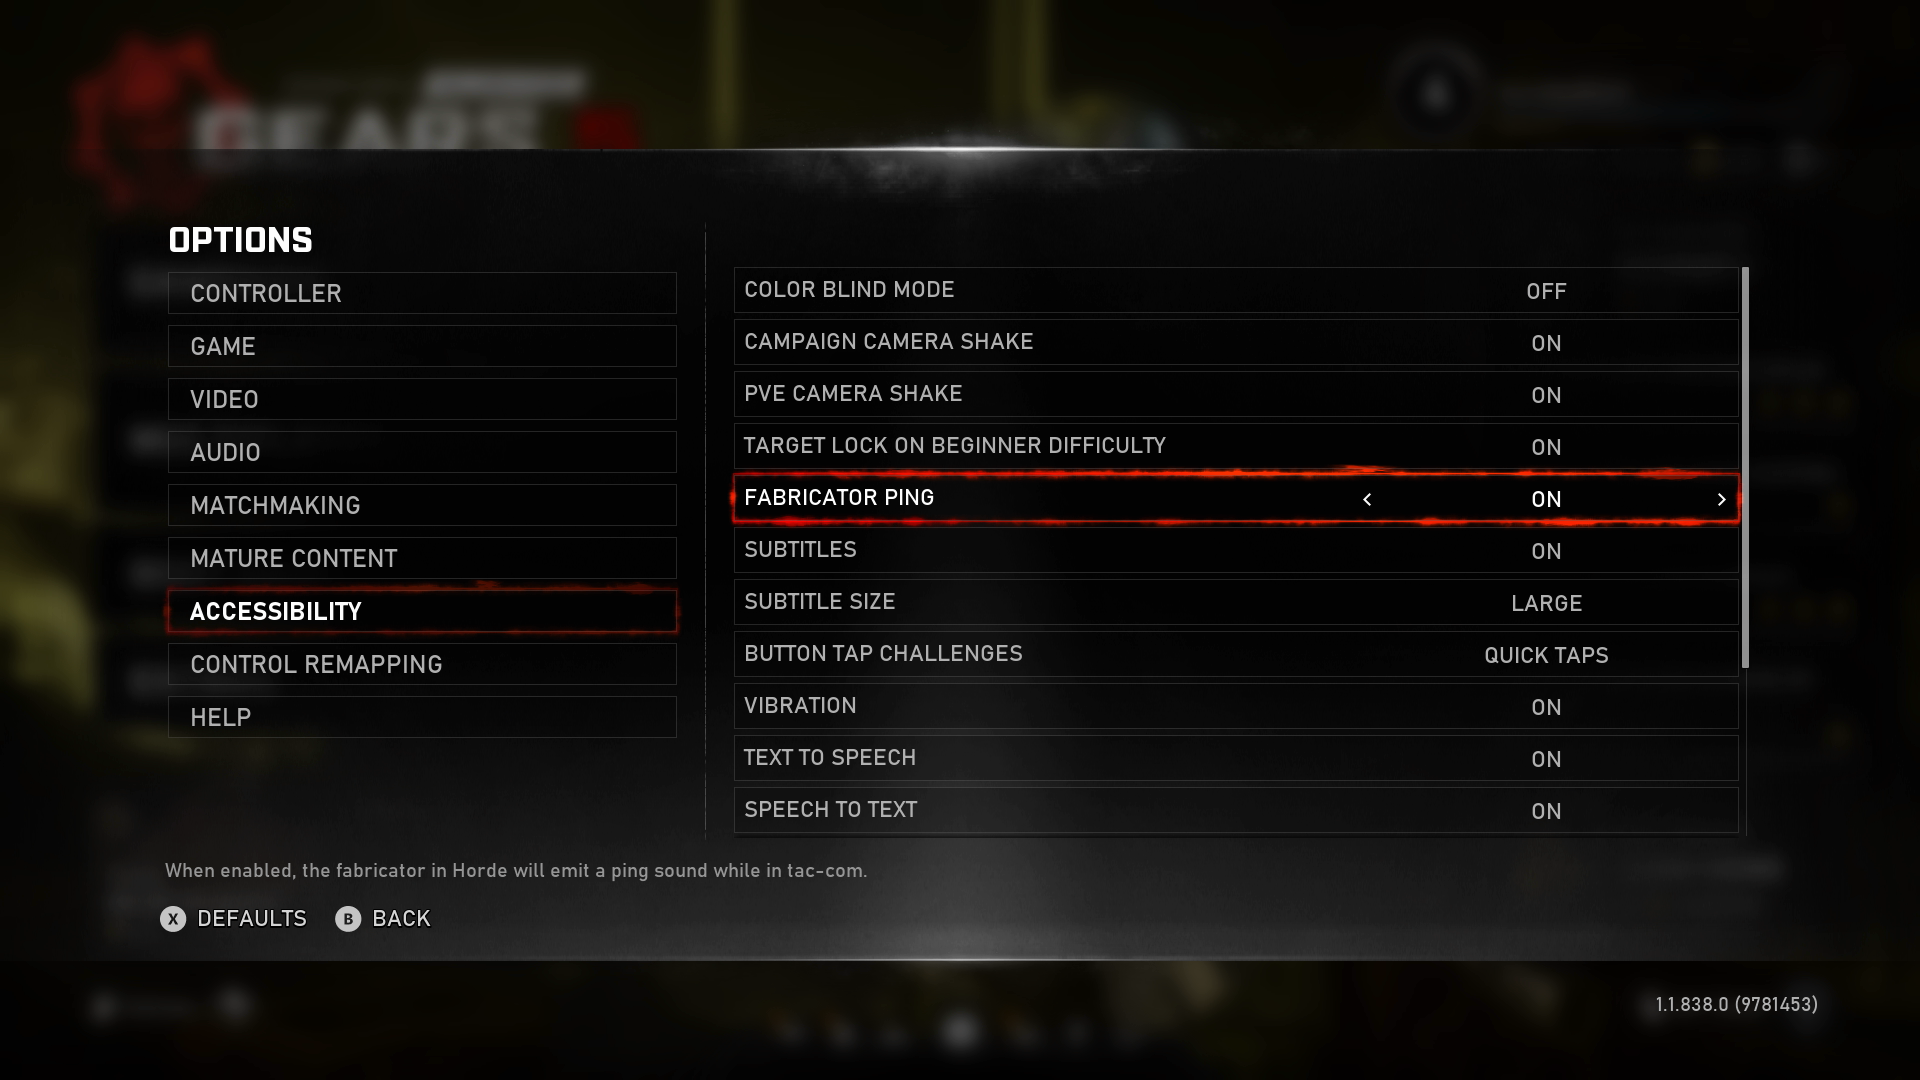This screenshot has width=1920, height=1080.
Task: Toggle SUBTITLES setting off
Action: point(1545,550)
